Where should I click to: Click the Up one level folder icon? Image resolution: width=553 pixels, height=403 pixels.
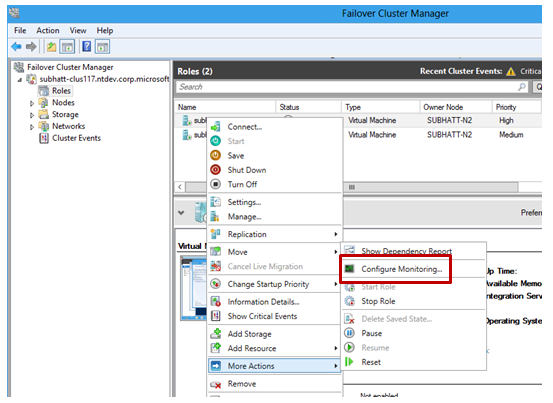[x=51, y=47]
